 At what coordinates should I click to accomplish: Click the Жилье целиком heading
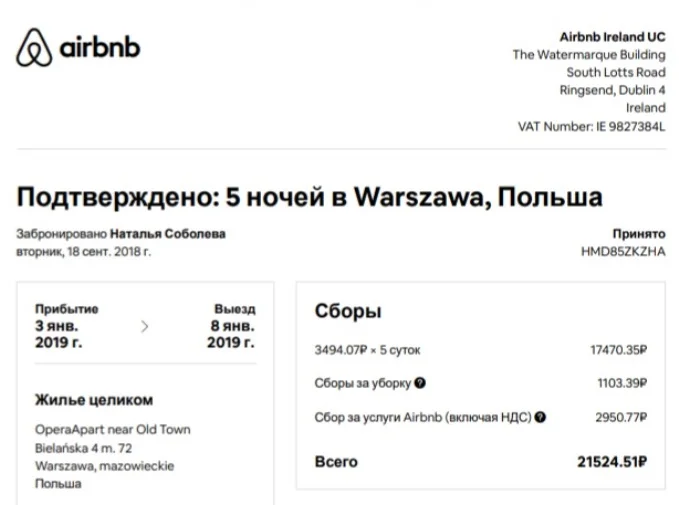pos(94,400)
